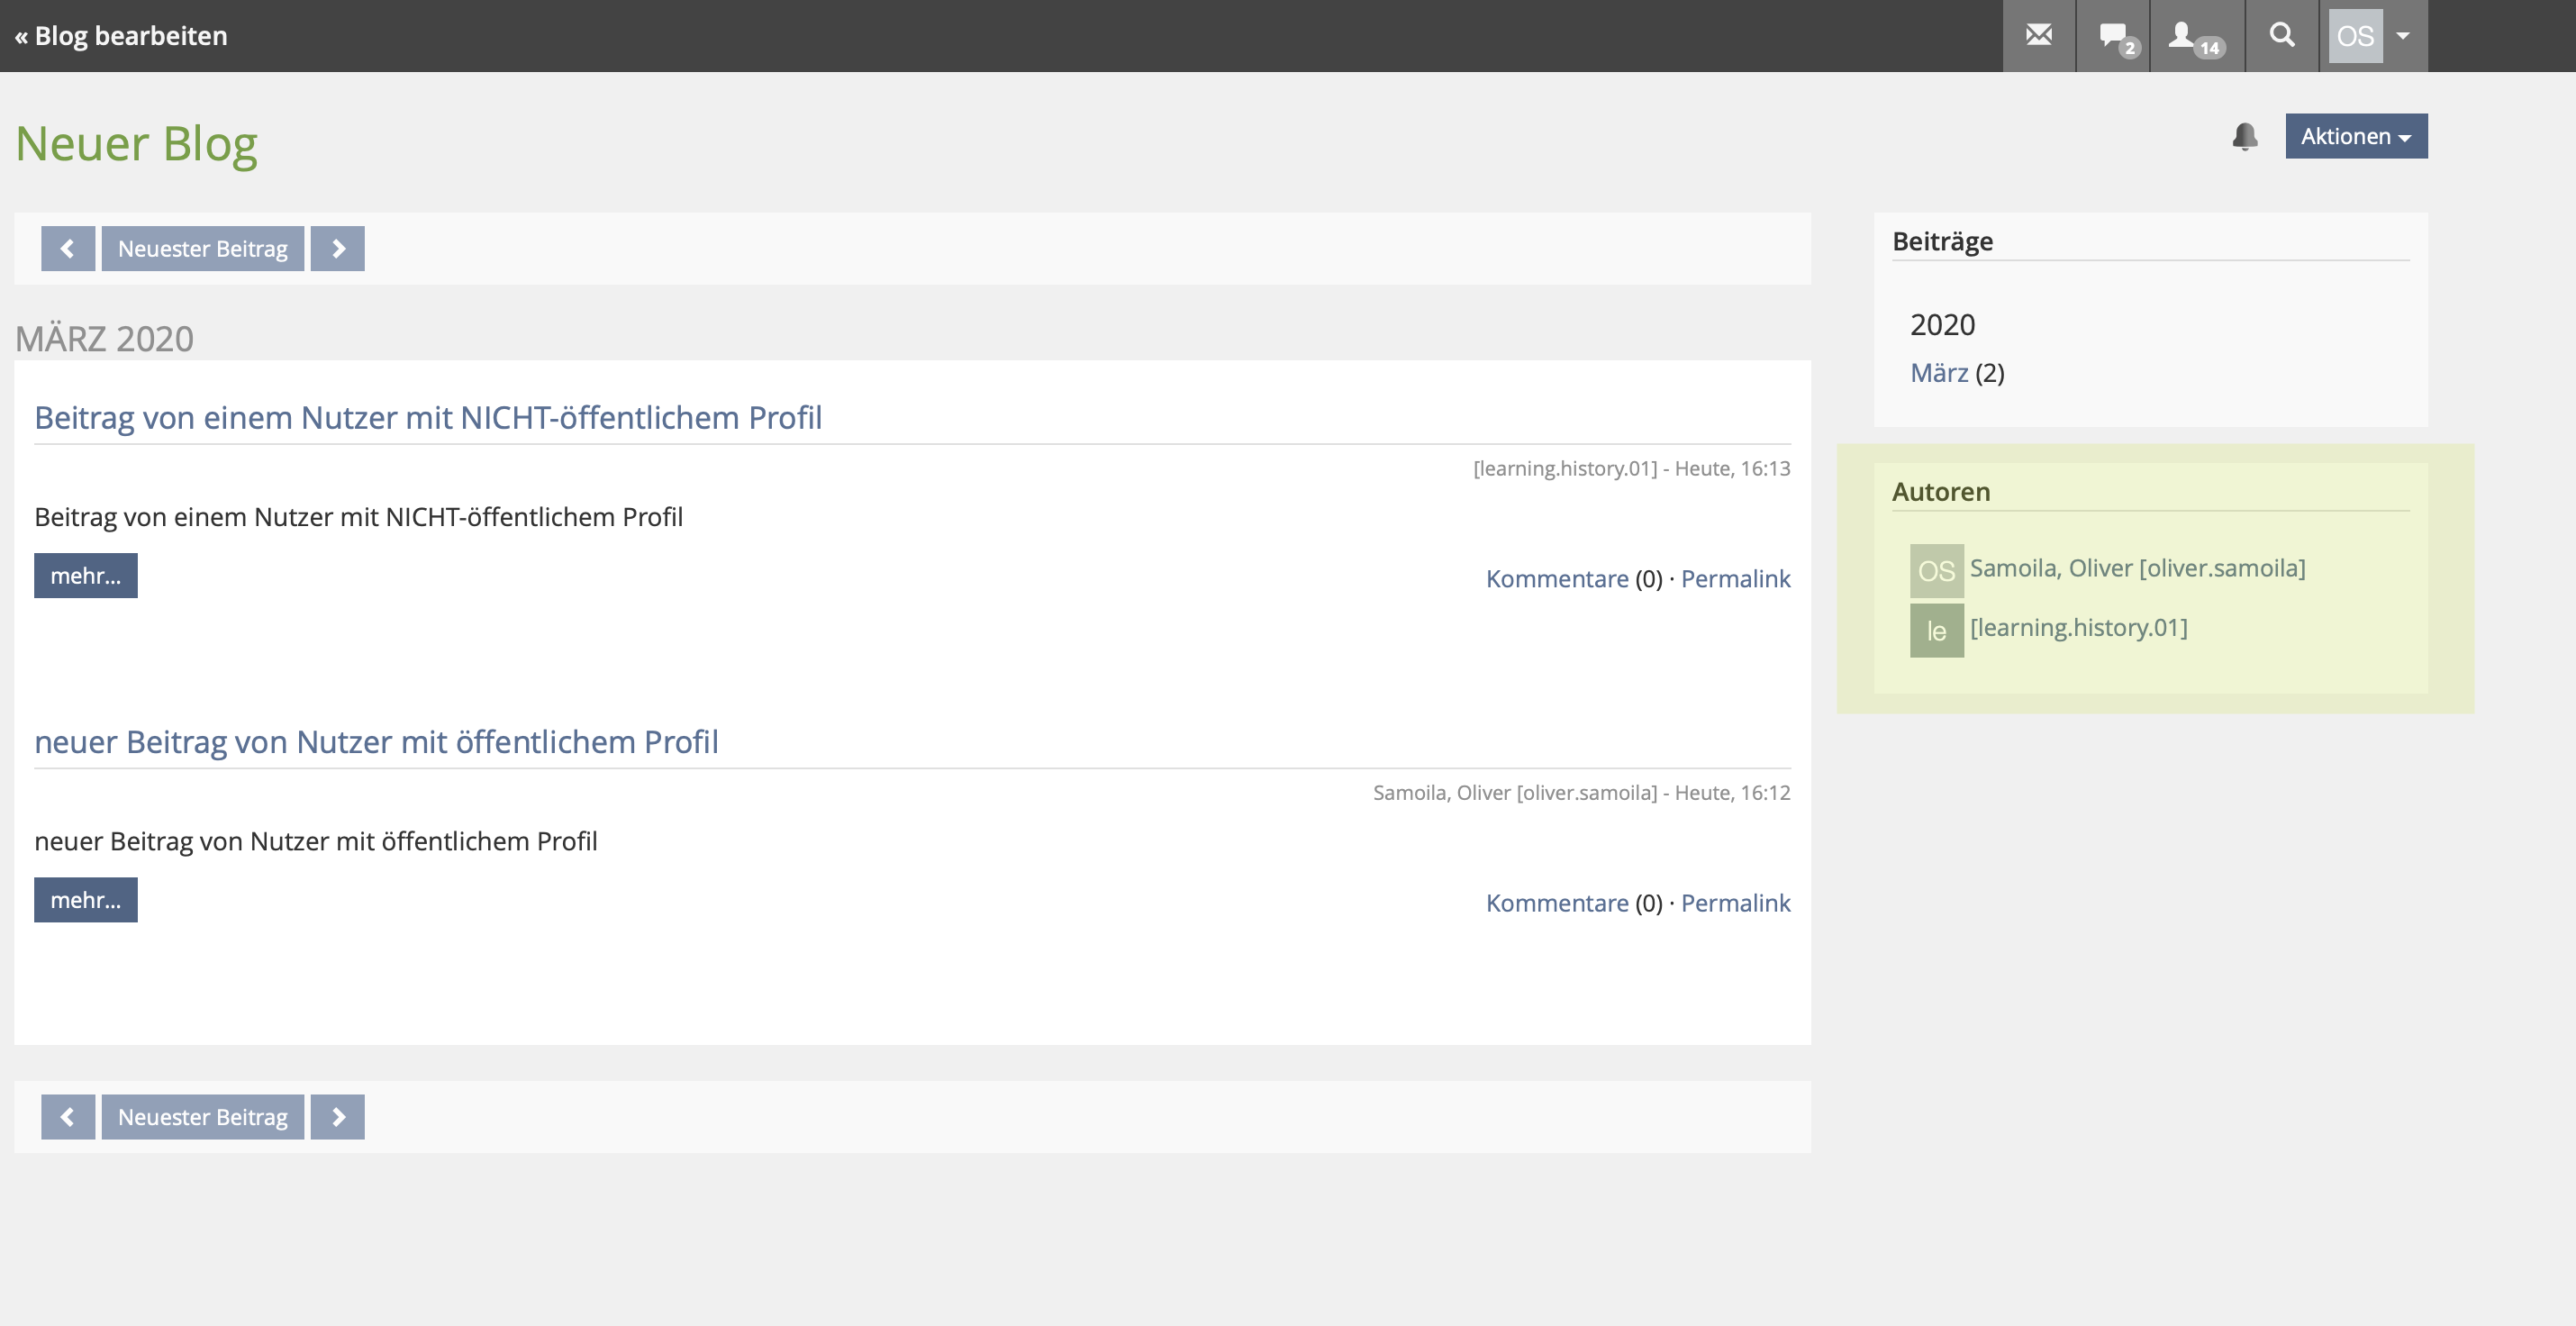Viewport: 2576px width, 1326px height.
Task: Open post title neuer Beitrag von Nutzer
Action: tap(376, 742)
